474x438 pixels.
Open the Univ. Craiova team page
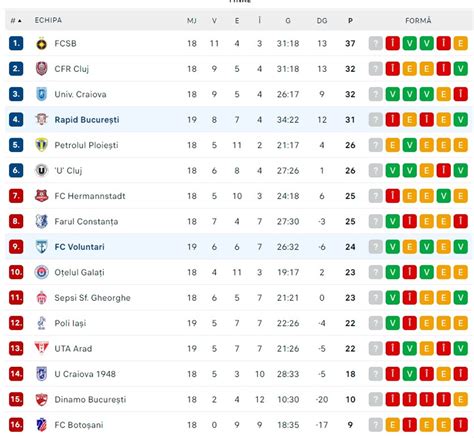80,94
